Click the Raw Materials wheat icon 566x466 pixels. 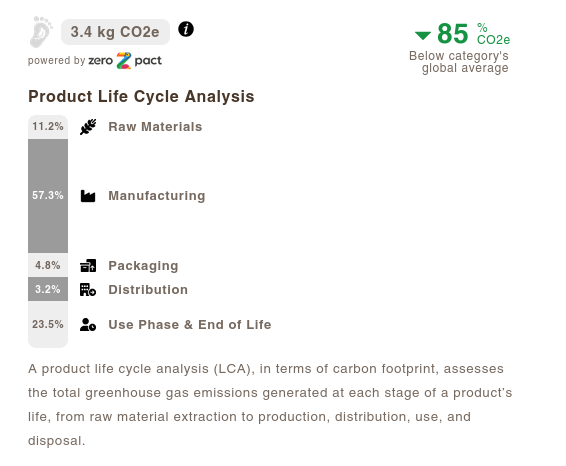pyautogui.click(x=88, y=127)
